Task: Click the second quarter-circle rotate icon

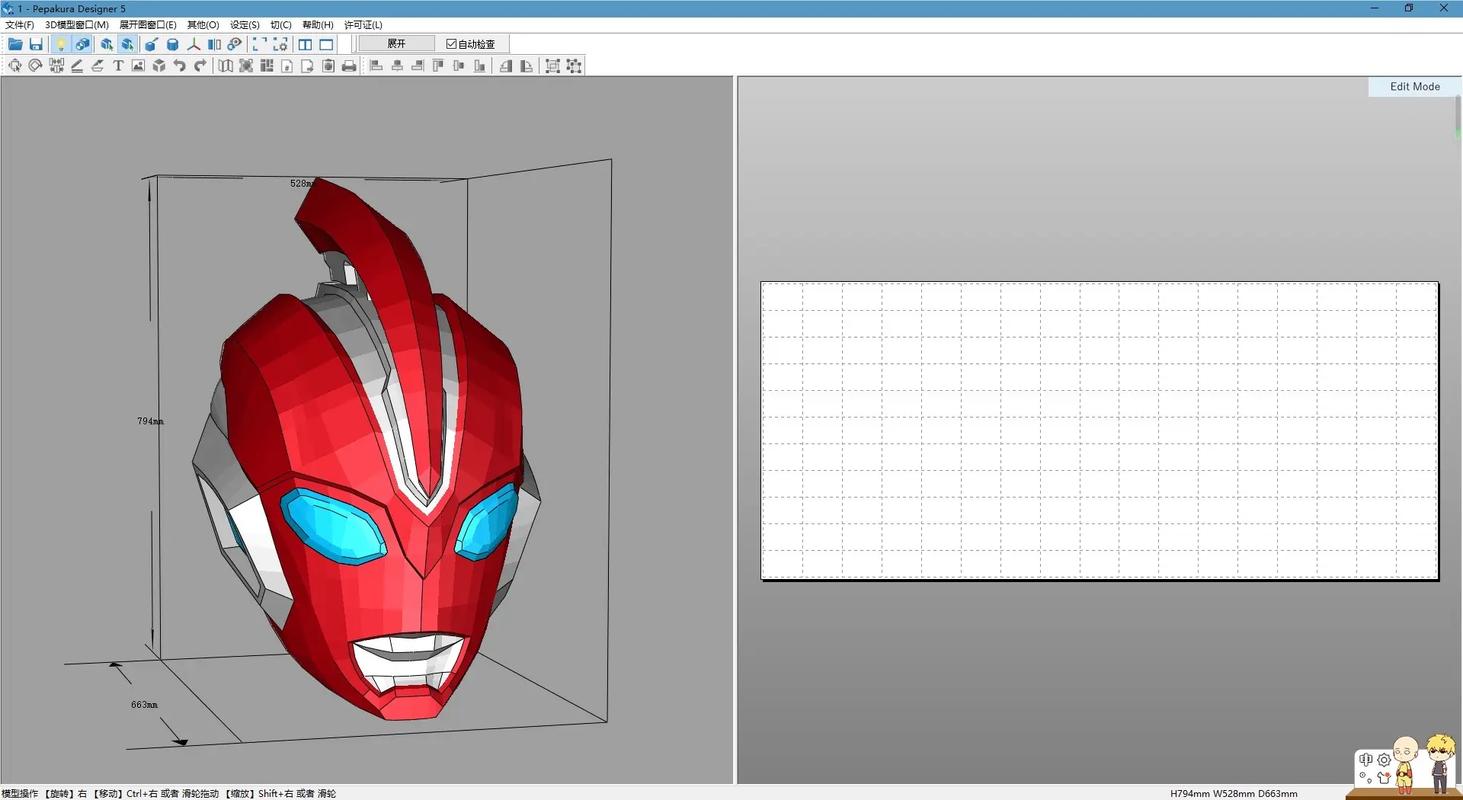Action: pos(526,66)
